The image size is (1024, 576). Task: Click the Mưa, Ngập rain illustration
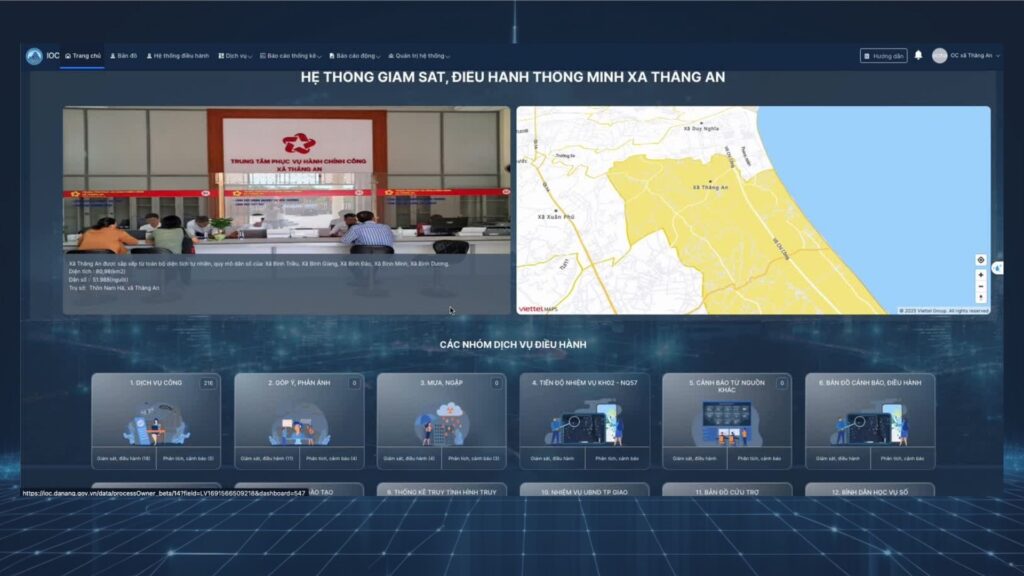coord(441,423)
